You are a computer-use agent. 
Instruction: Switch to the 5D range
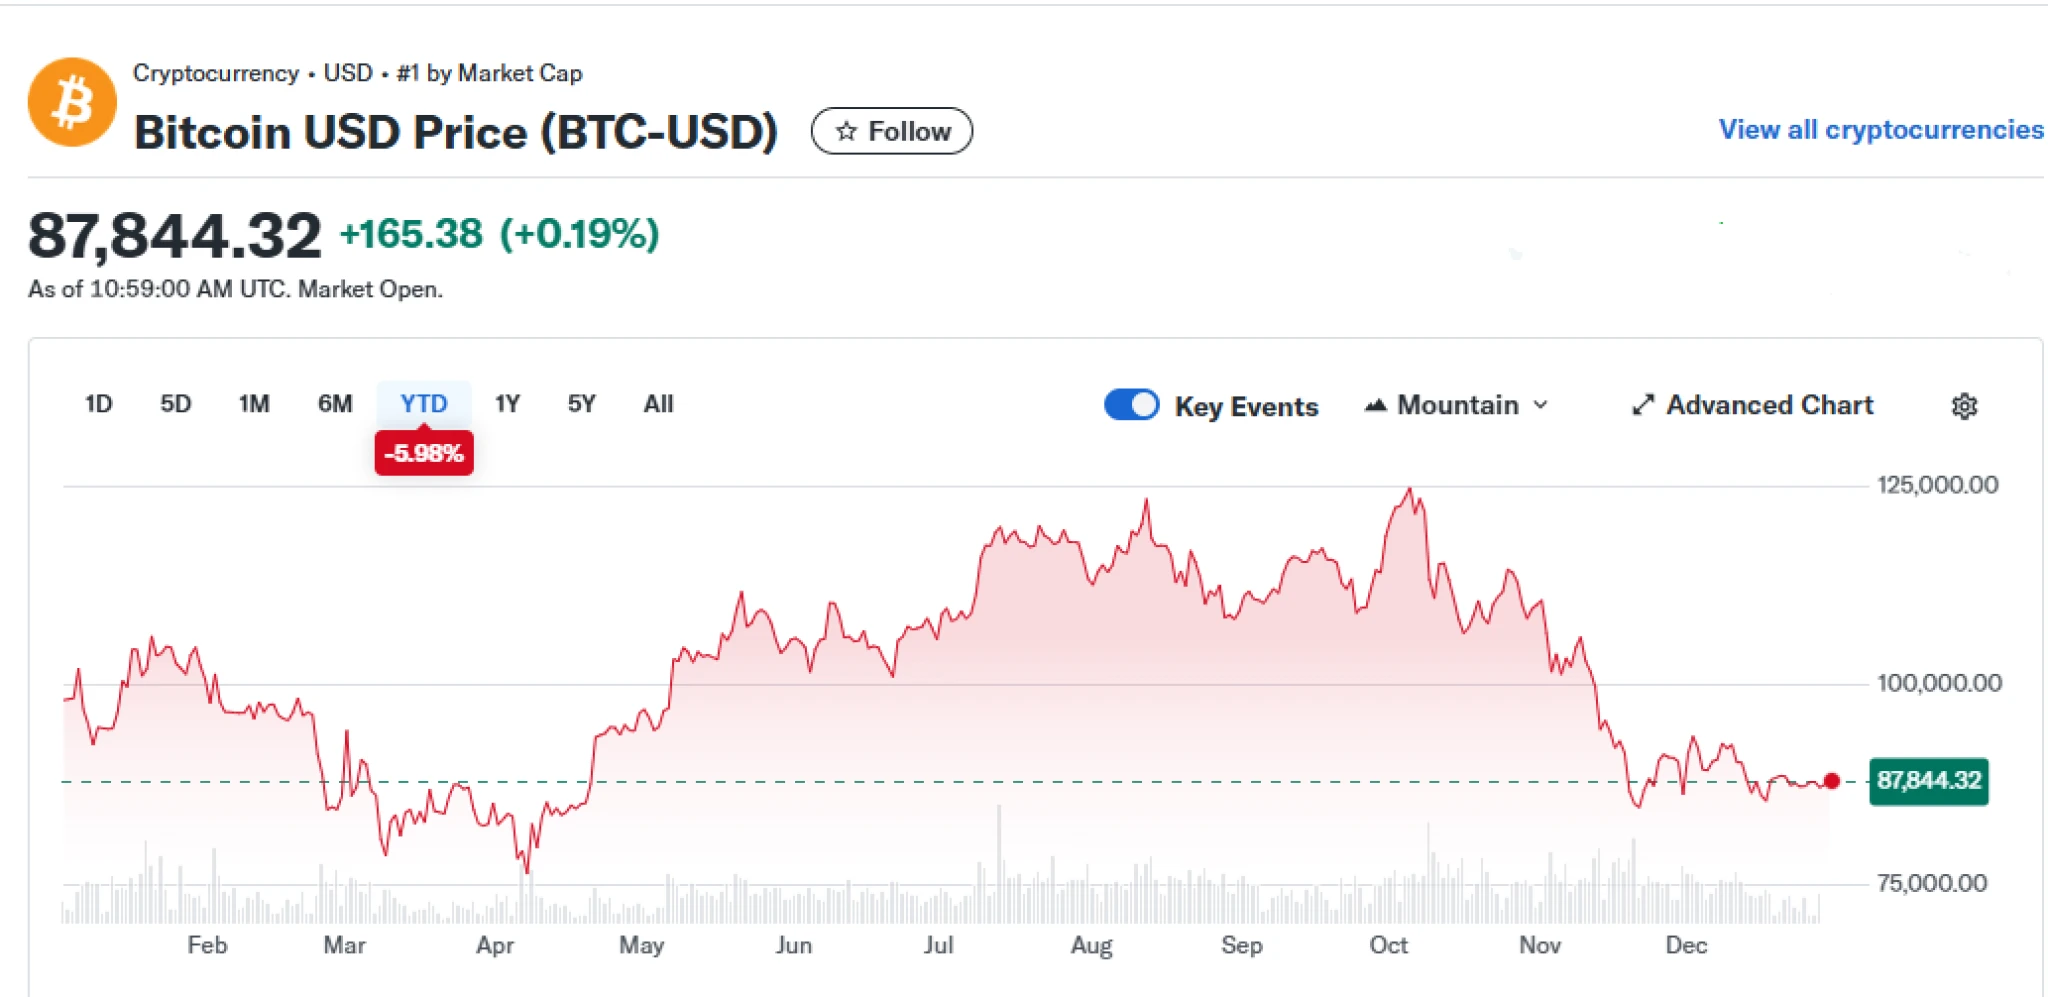[x=176, y=404]
